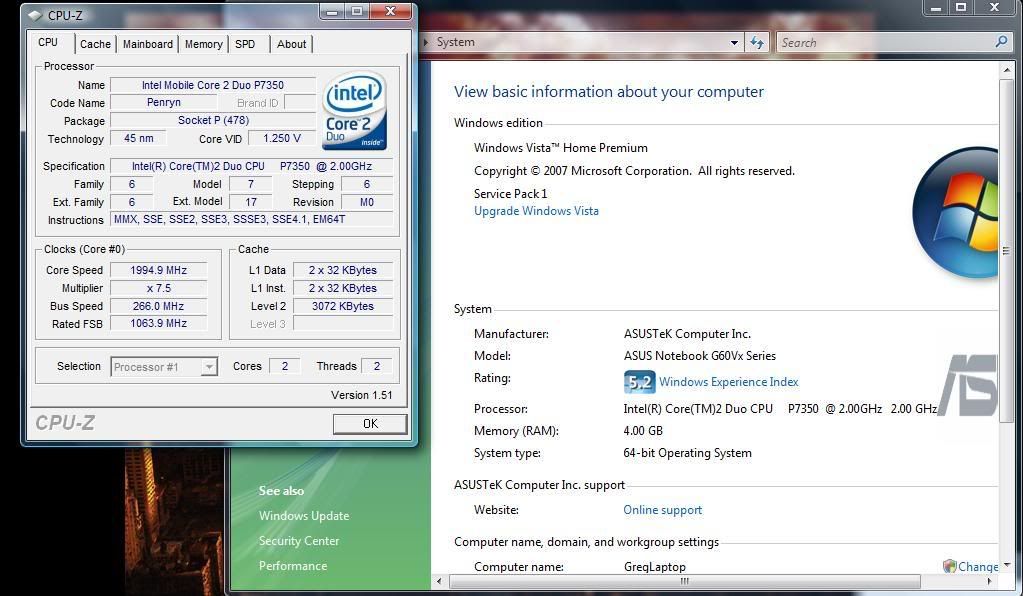The image size is (1023, 596).
Task: Open the Windows Experience Index link
Action: coord(729,382)
